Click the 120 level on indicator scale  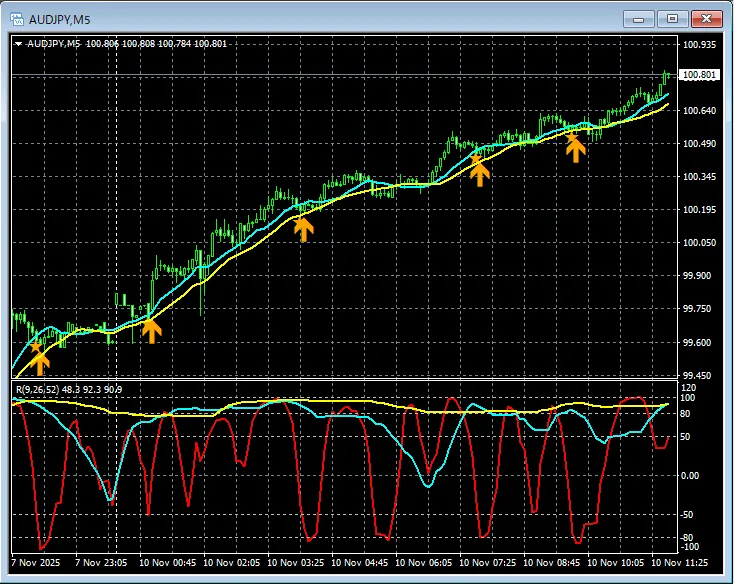pyautogui.click(x=689, y=388)
